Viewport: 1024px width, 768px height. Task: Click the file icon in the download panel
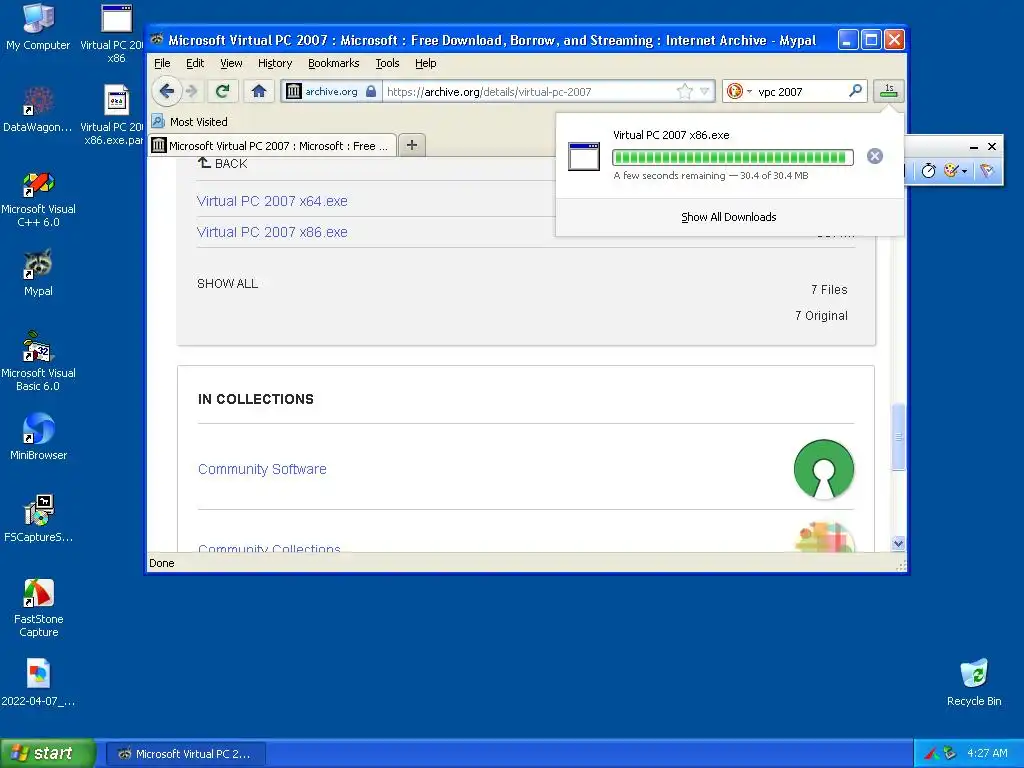coord(583,156)
